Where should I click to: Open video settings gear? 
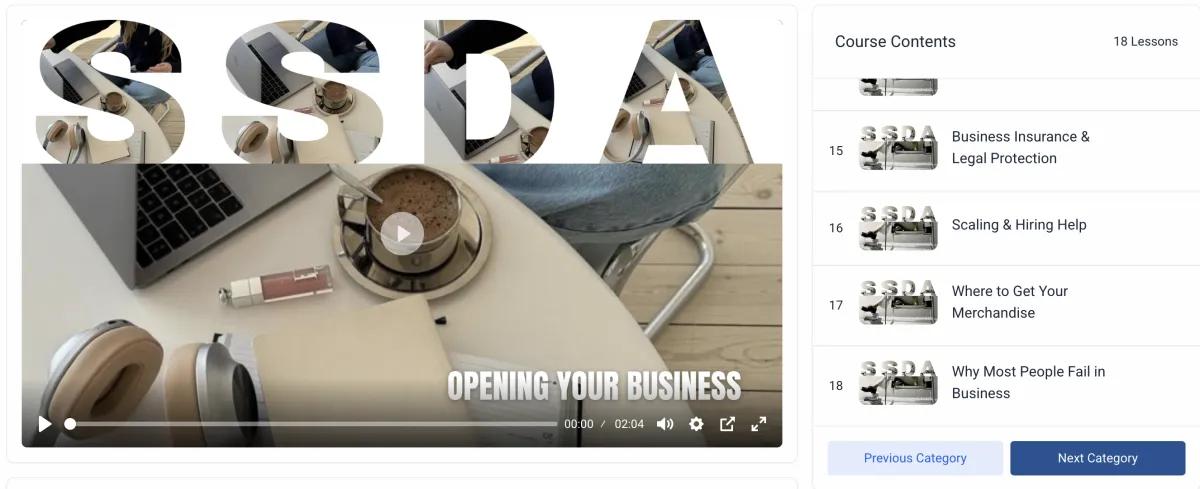(x=696, y=424)
